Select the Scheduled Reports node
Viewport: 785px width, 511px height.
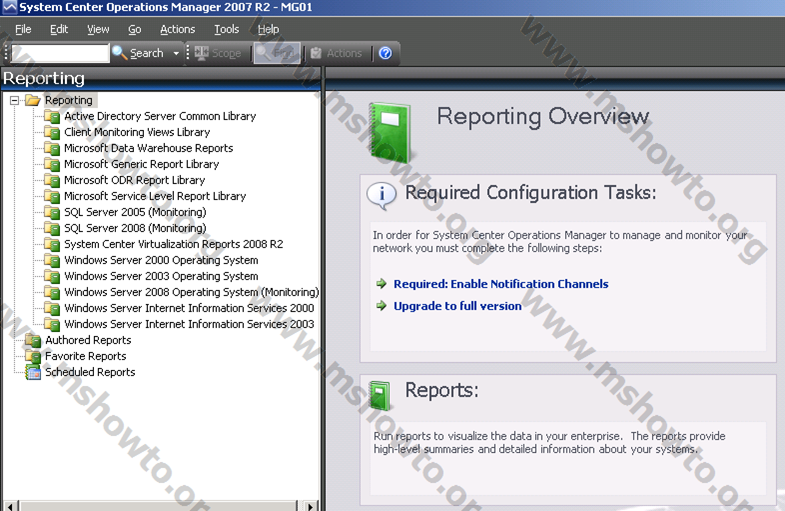(x=90, y=372)
